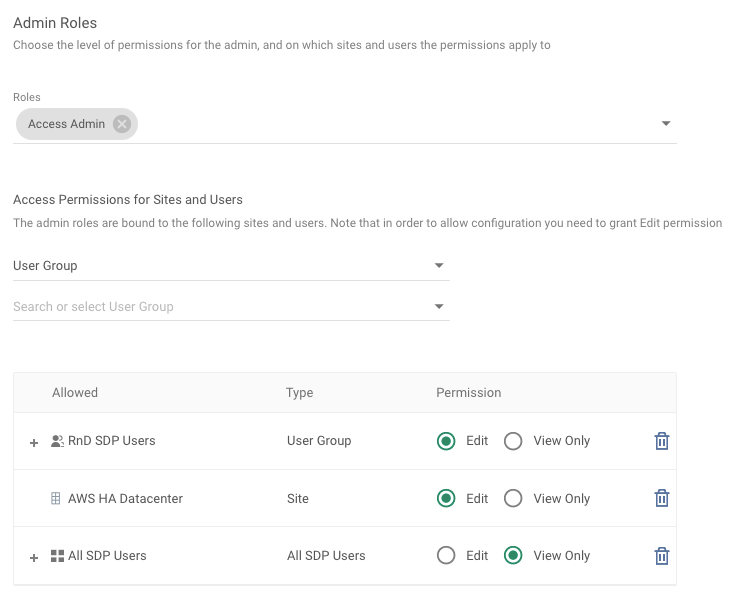This screenshot has width=739, height=600.
Task: Select Edit for RnD SDP Users
Action: 446,441
